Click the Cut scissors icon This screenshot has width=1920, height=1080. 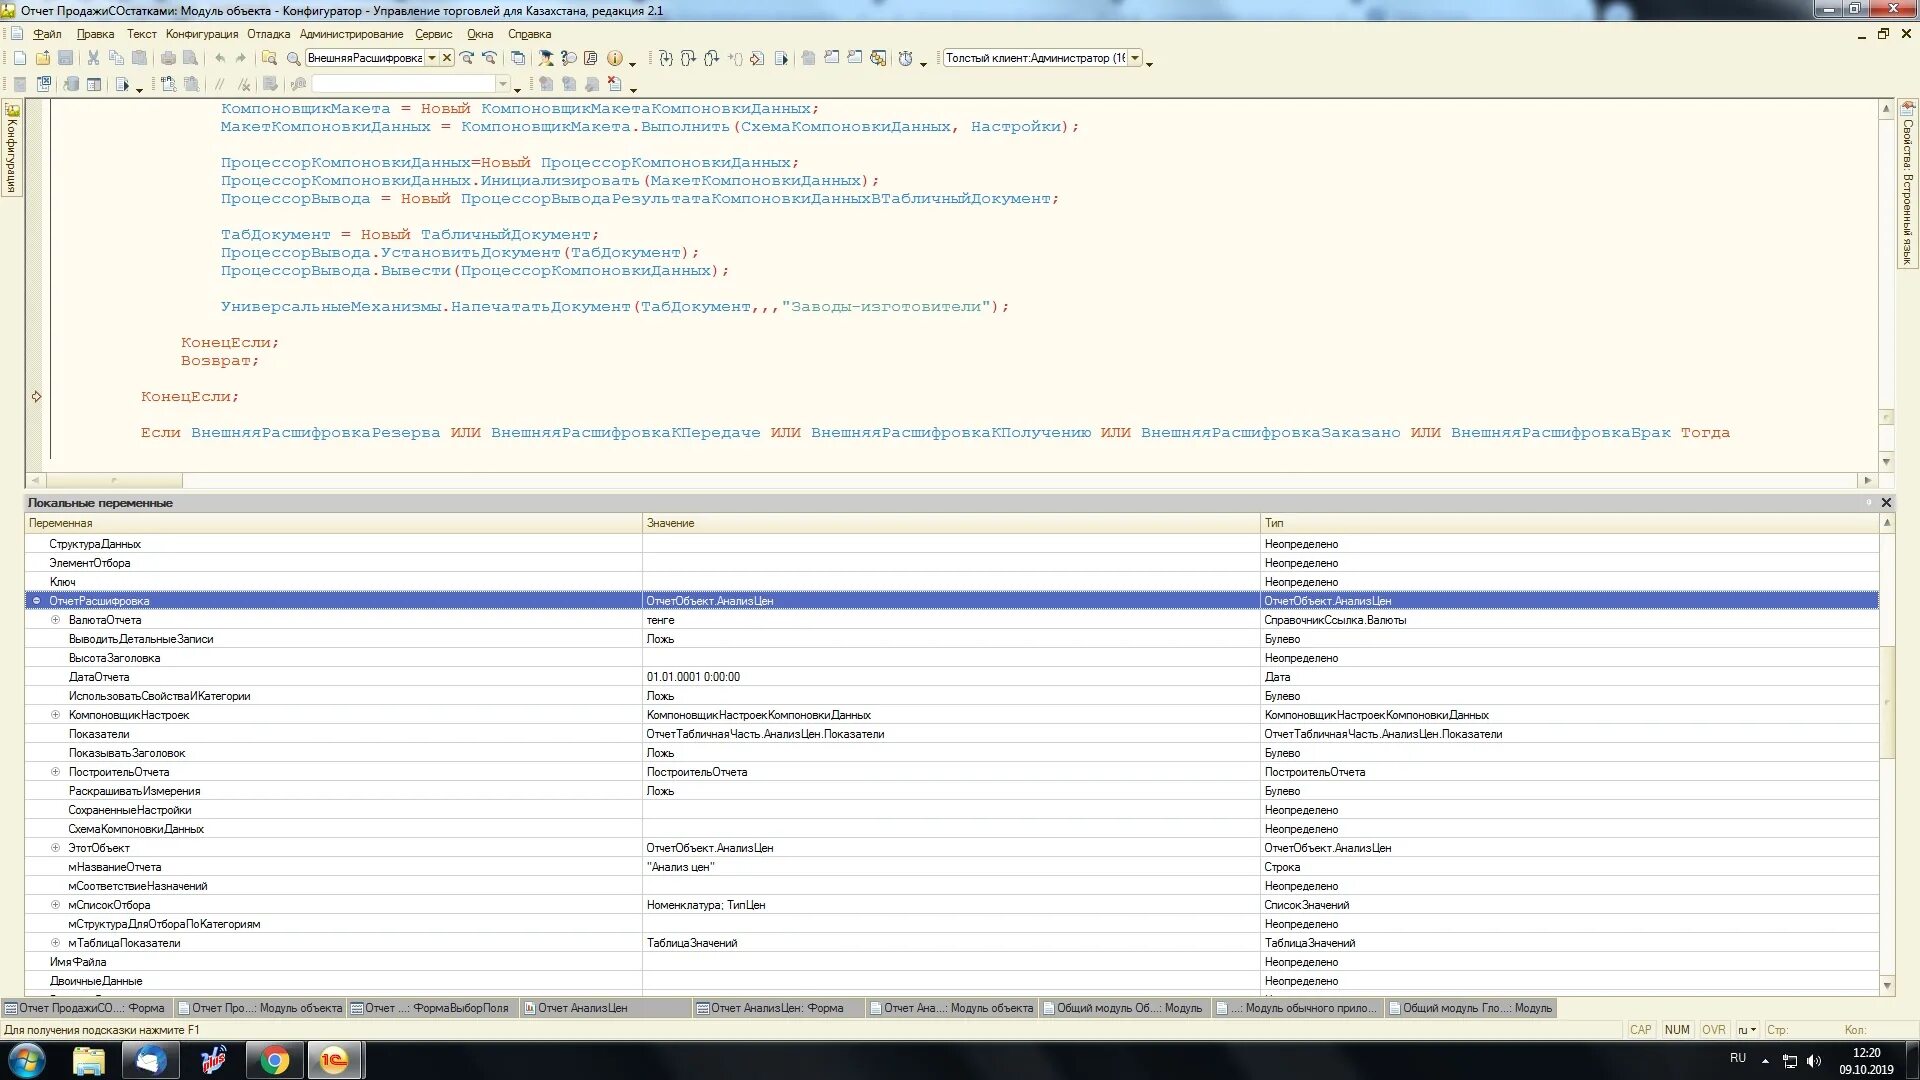tap(93, 58)
